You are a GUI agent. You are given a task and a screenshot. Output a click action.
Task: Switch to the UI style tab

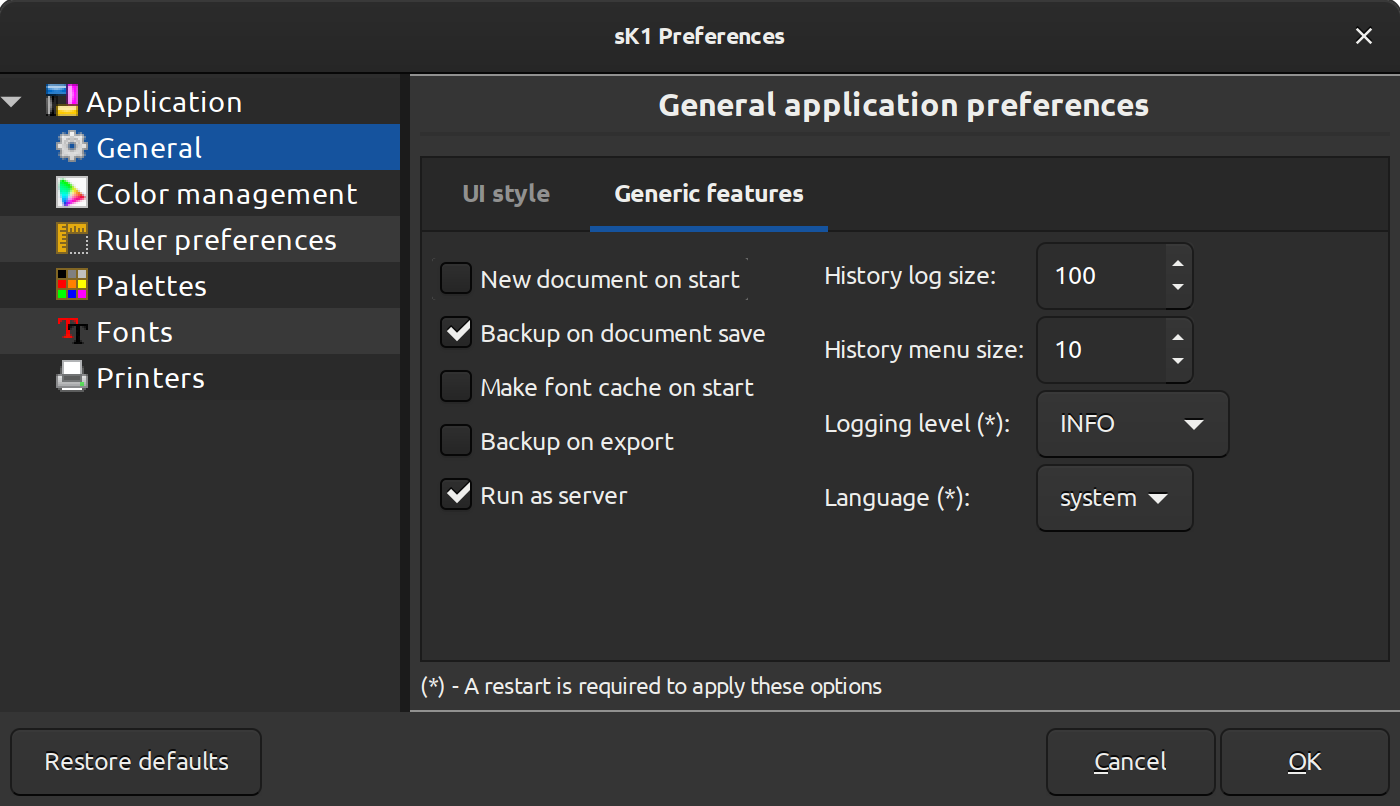[506, 193]
